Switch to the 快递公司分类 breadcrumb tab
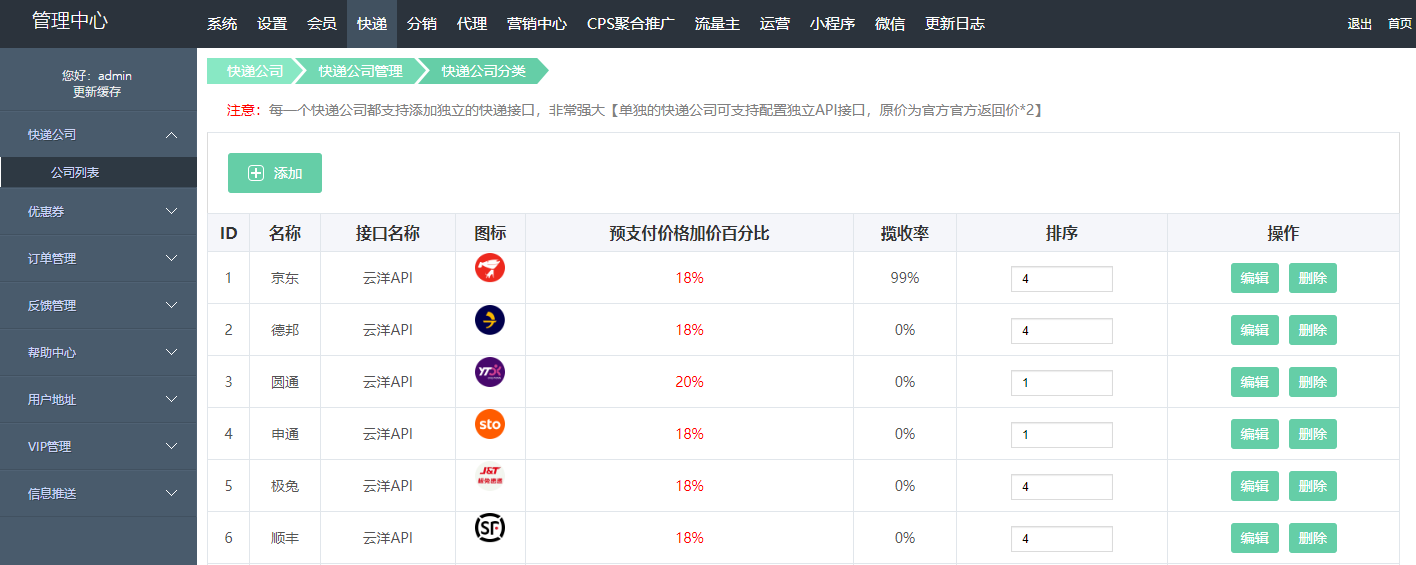1416x565 pixels. 483,71
